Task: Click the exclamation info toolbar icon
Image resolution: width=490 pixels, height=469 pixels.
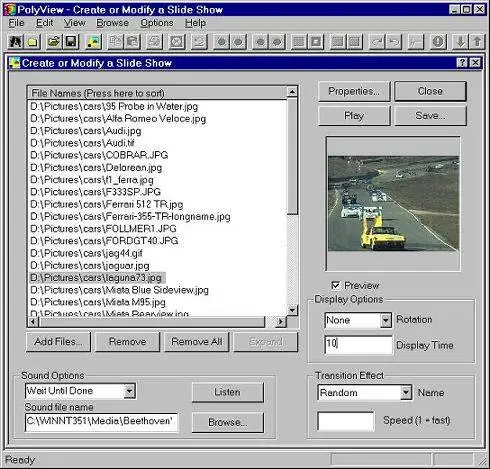Action: (x=438, y=42)
